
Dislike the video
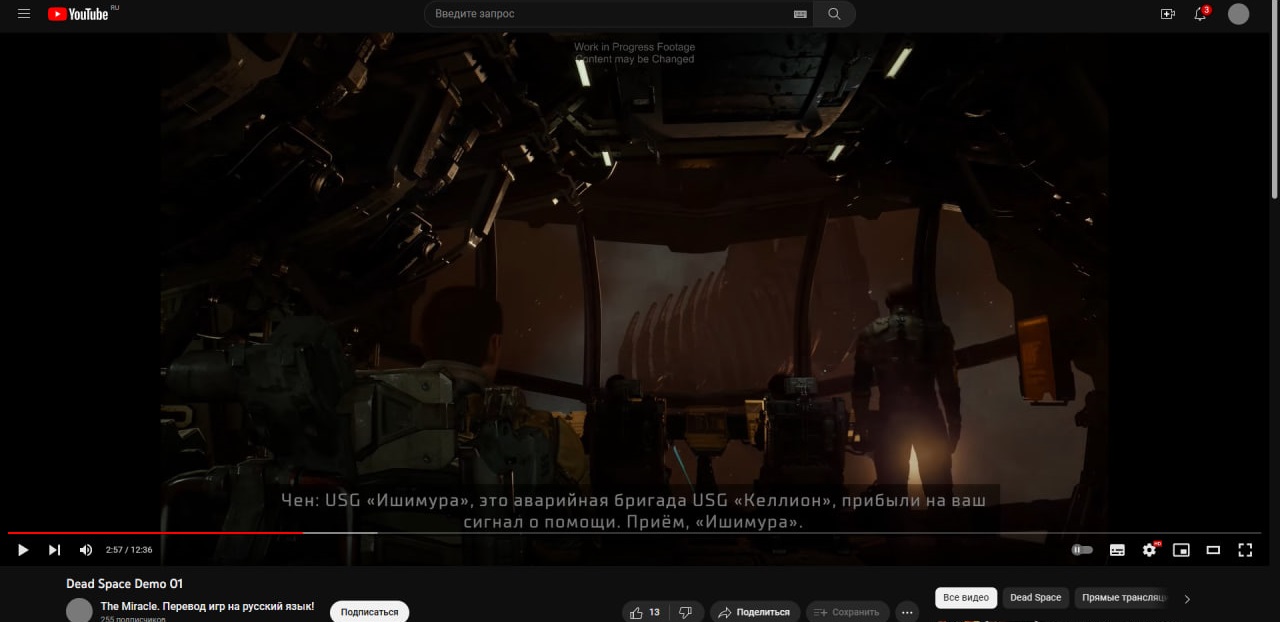point(685,612)
